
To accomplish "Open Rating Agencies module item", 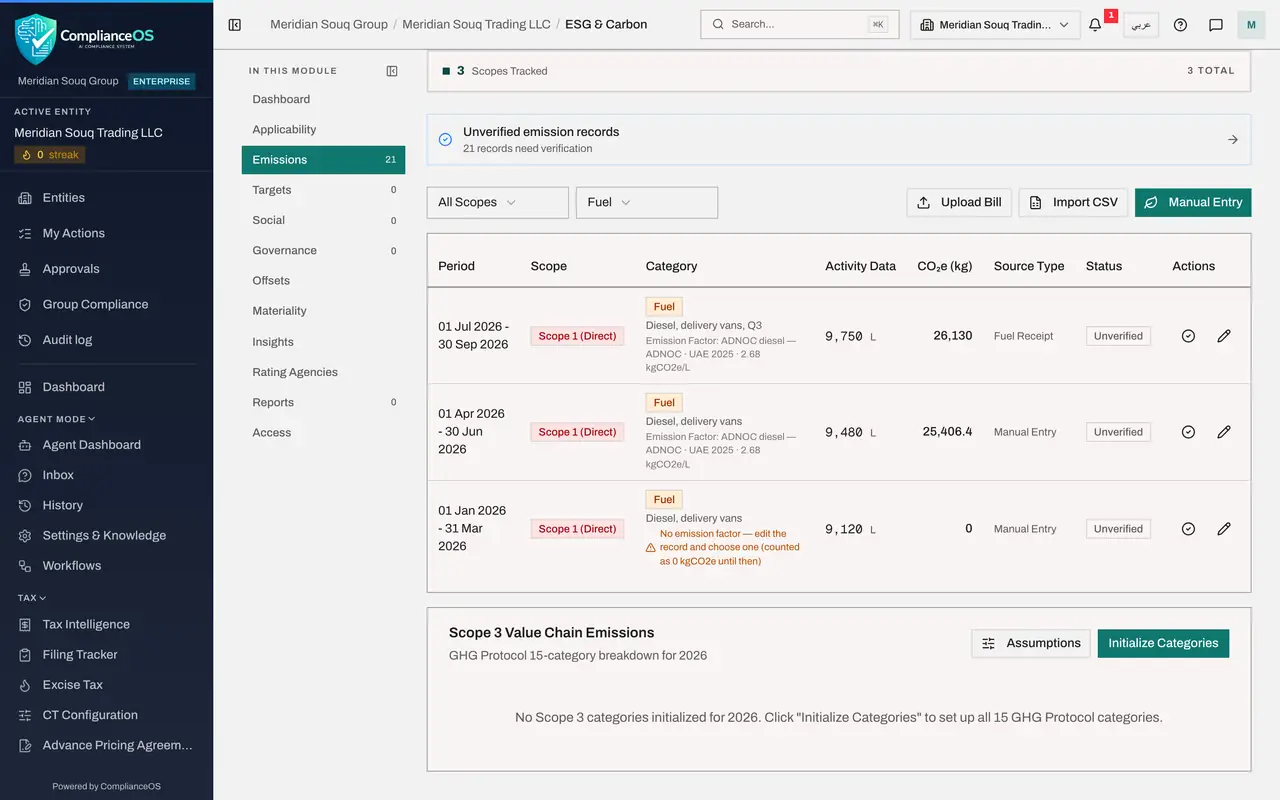I will pyautogui.click(x=323, y=372).
